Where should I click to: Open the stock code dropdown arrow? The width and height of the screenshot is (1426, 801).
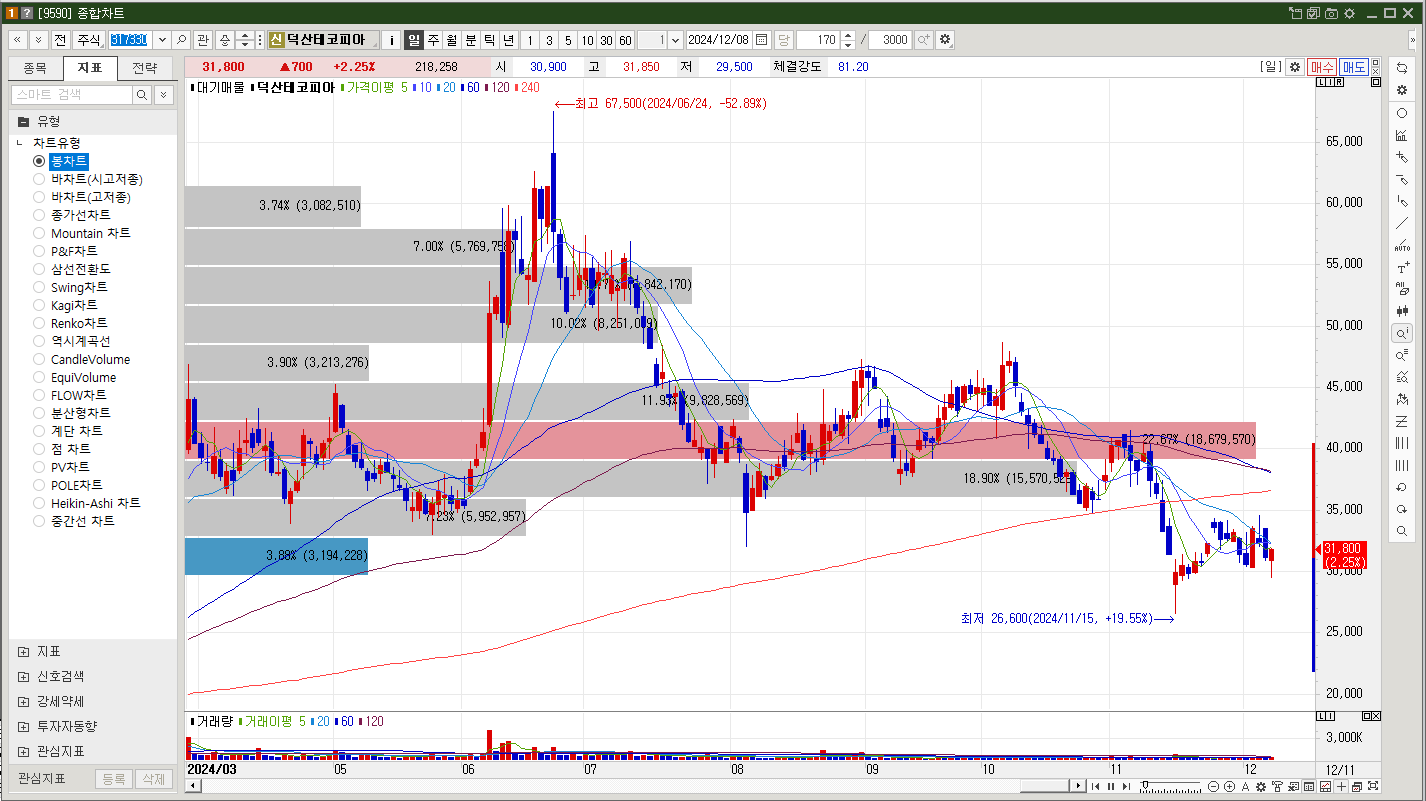(161, 40)
